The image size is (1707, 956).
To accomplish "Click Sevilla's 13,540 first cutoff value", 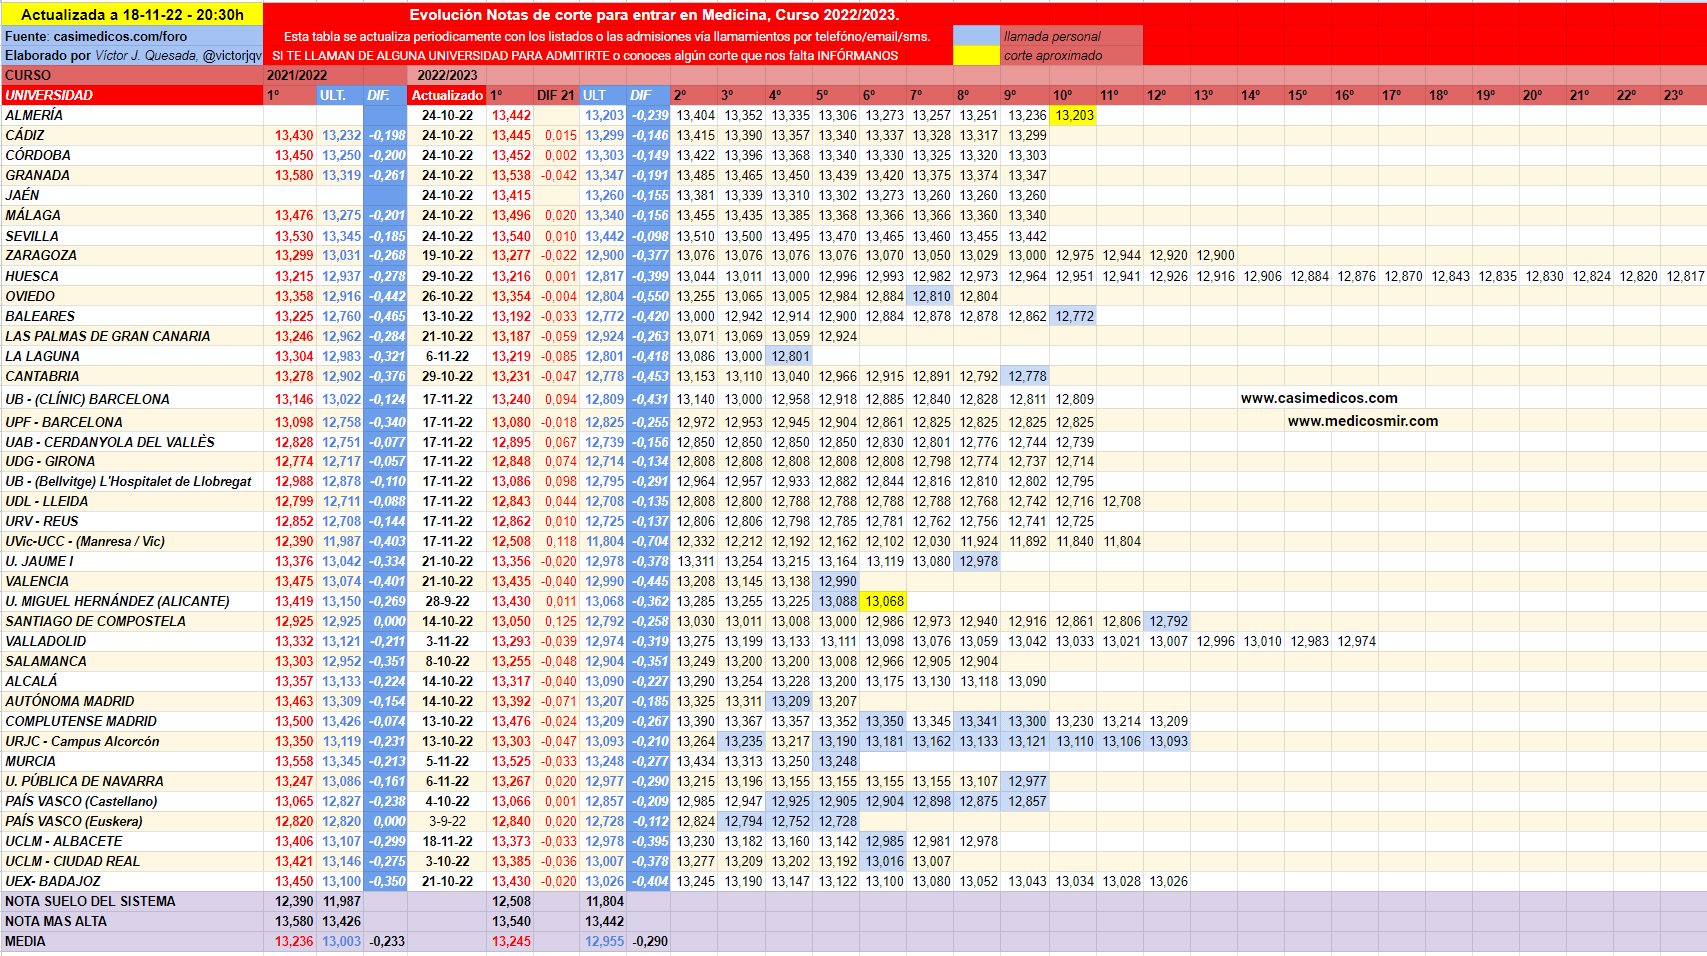I will pyautogui.click(x=511, y=236).
